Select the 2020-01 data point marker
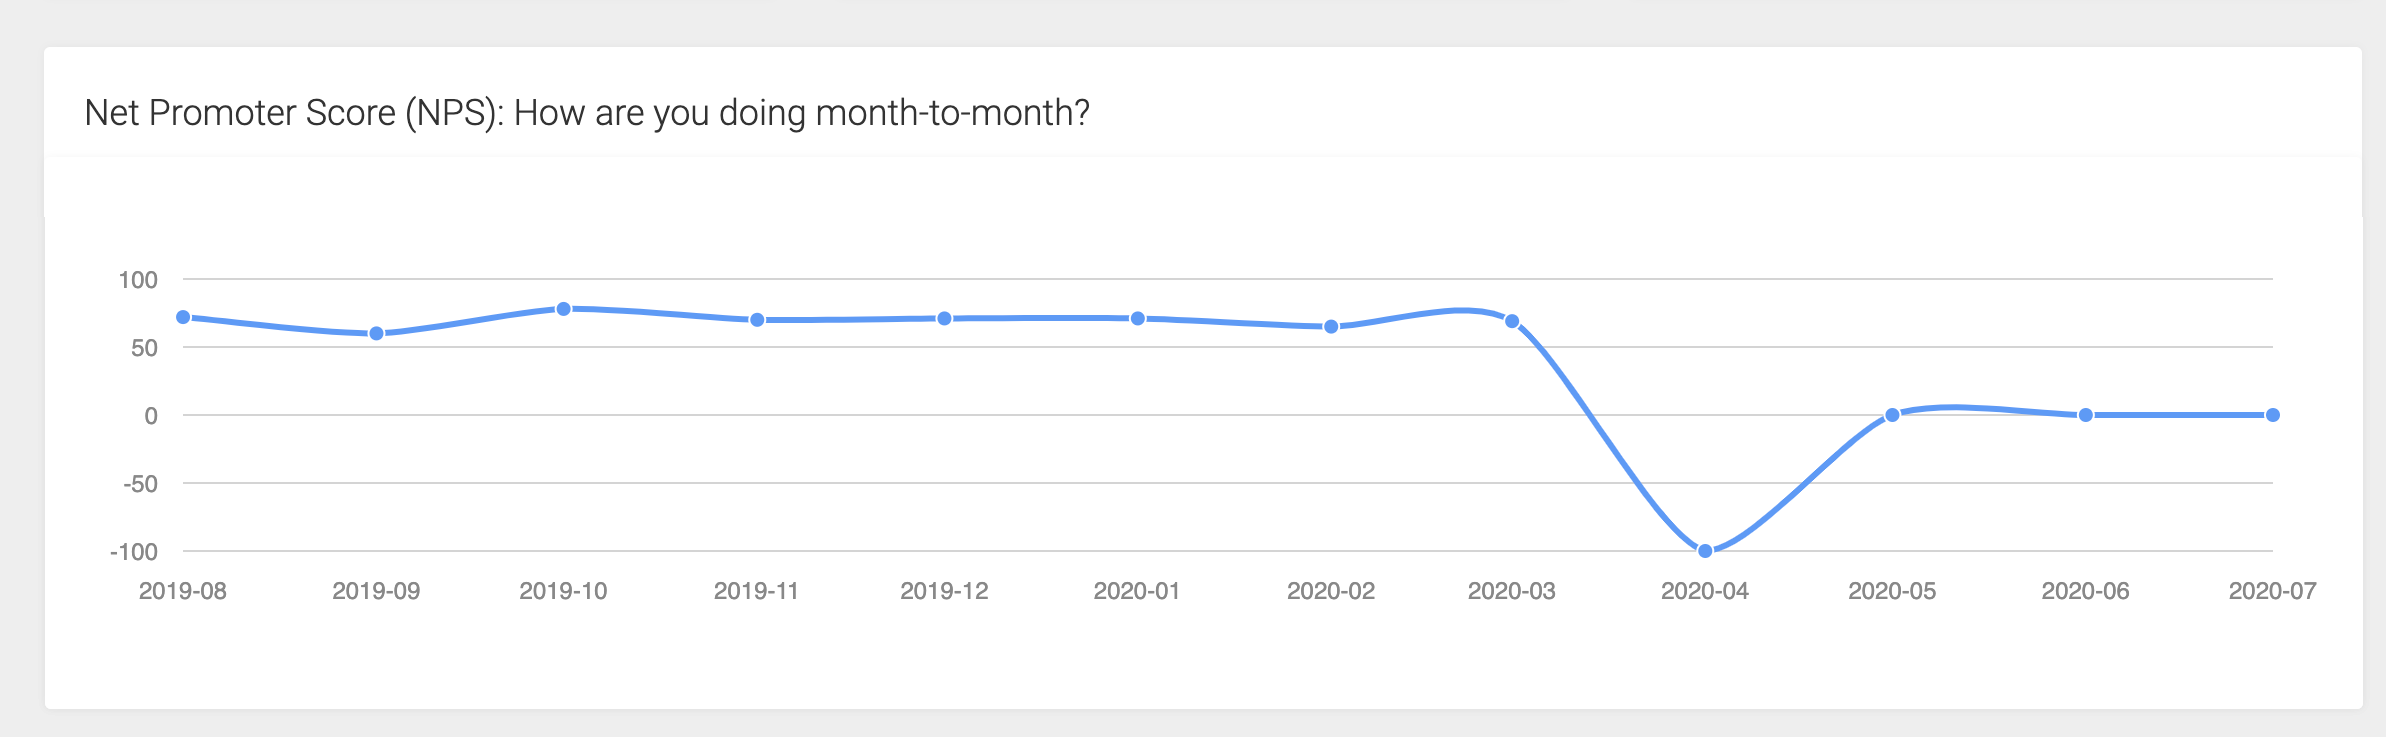 tap(1137, 318)
